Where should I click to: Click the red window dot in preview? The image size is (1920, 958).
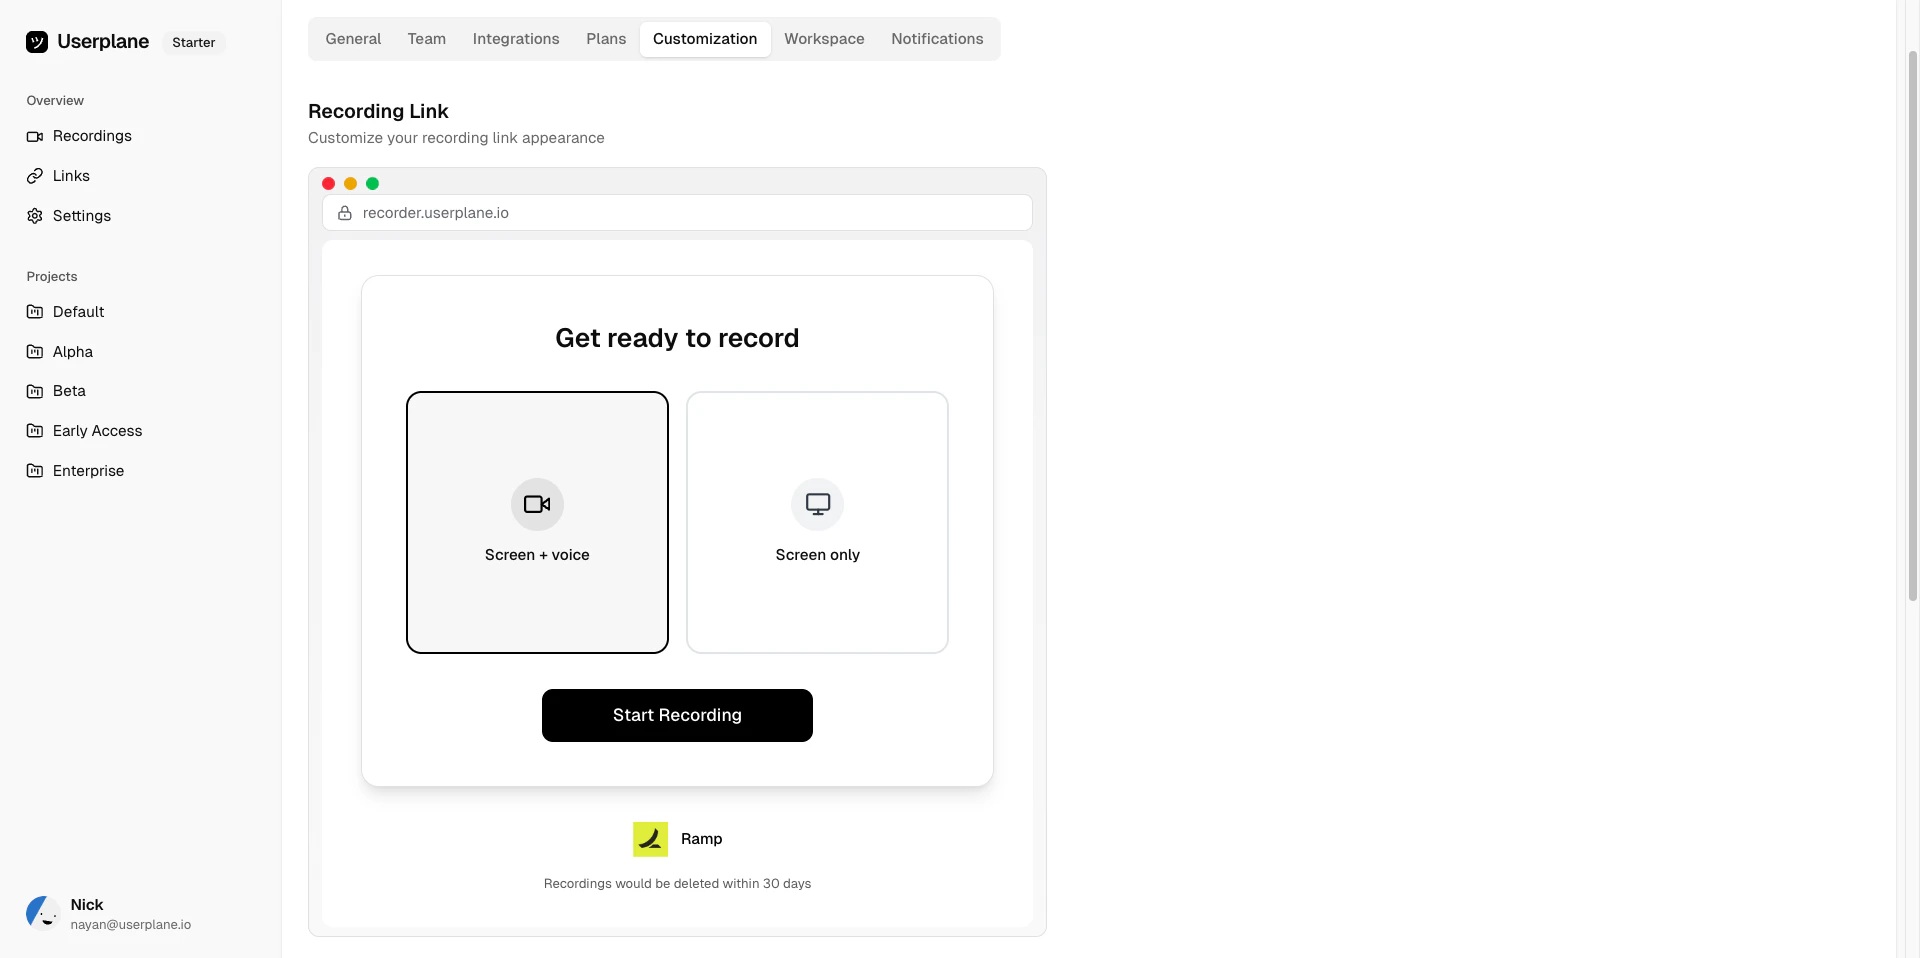click(x=328, y=183)
